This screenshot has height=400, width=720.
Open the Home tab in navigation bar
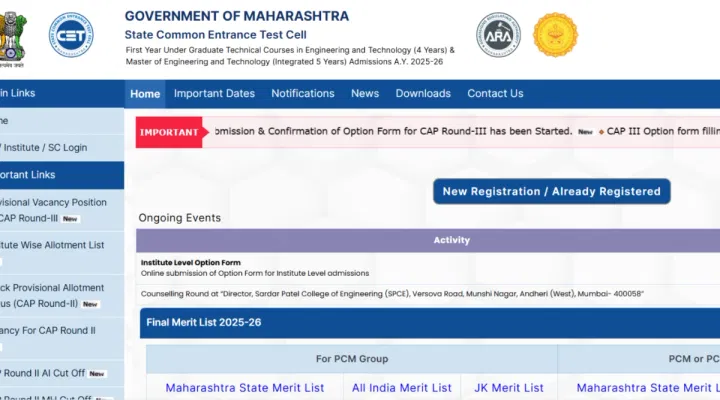pyautogui.click(x=145, y=94)
